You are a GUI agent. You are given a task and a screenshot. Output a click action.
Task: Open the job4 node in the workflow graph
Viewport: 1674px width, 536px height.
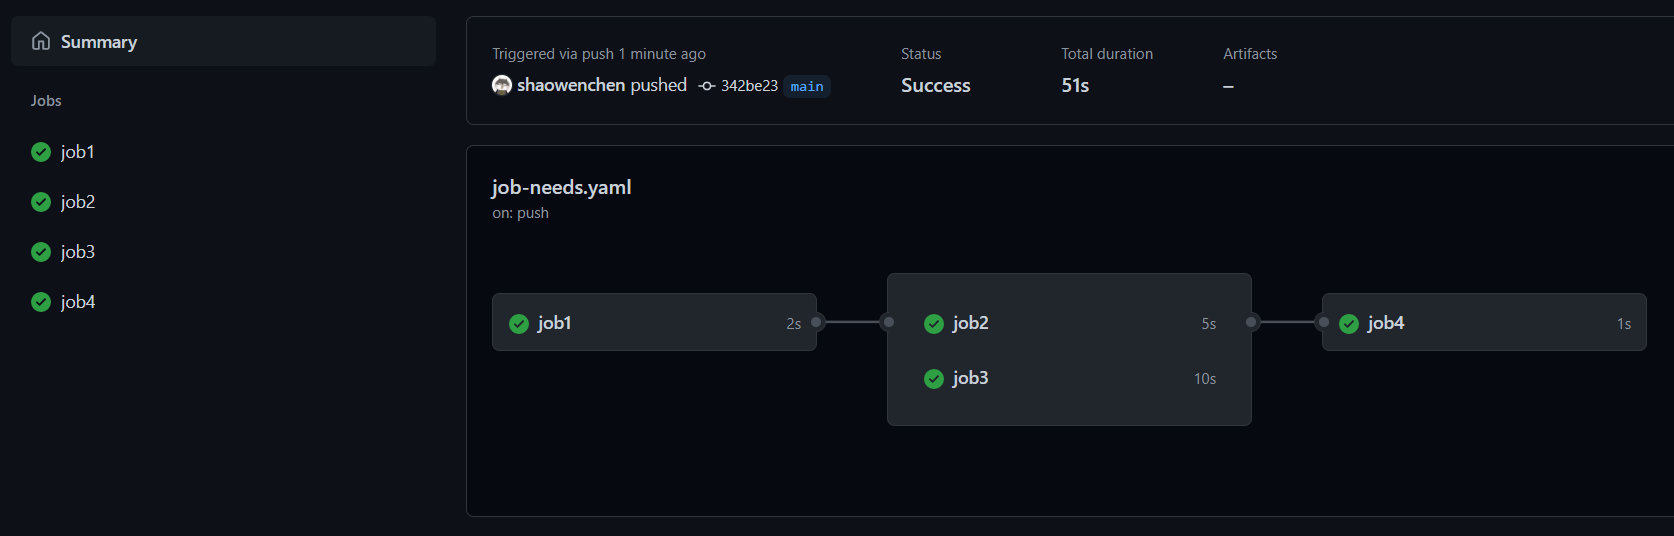click(x=1484, y=322)
